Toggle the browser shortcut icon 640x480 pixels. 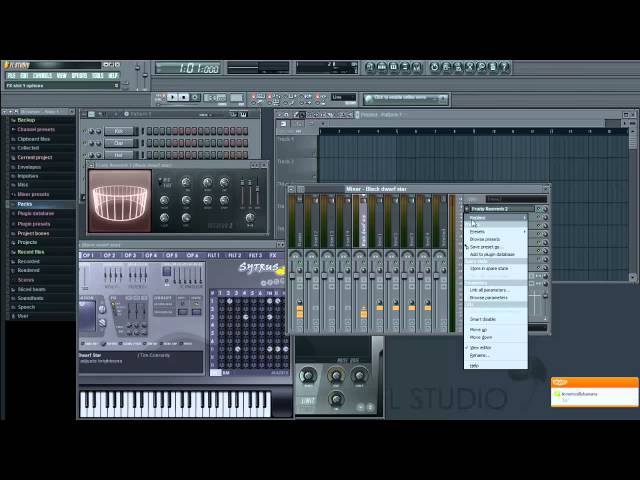[x=405, y=67]
